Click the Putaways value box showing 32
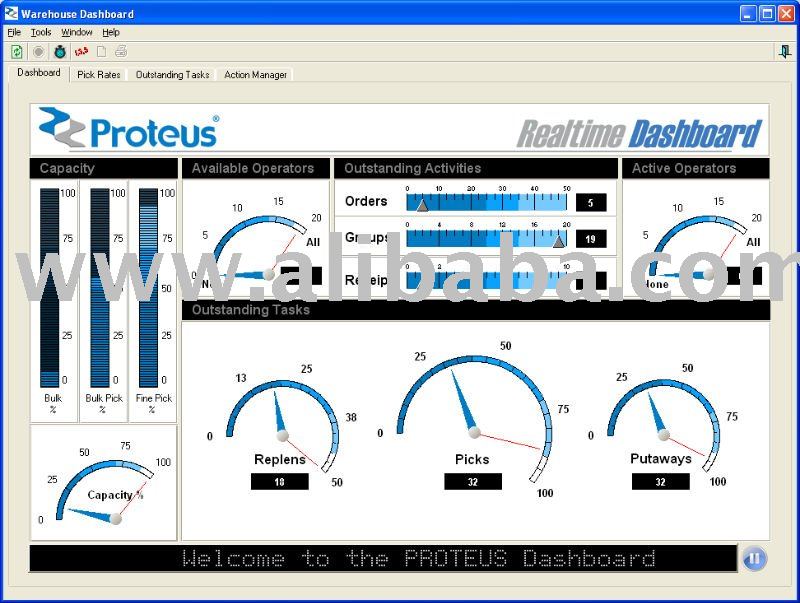The width and height of the screenshot is (800, 603). [x=661, y=482]
